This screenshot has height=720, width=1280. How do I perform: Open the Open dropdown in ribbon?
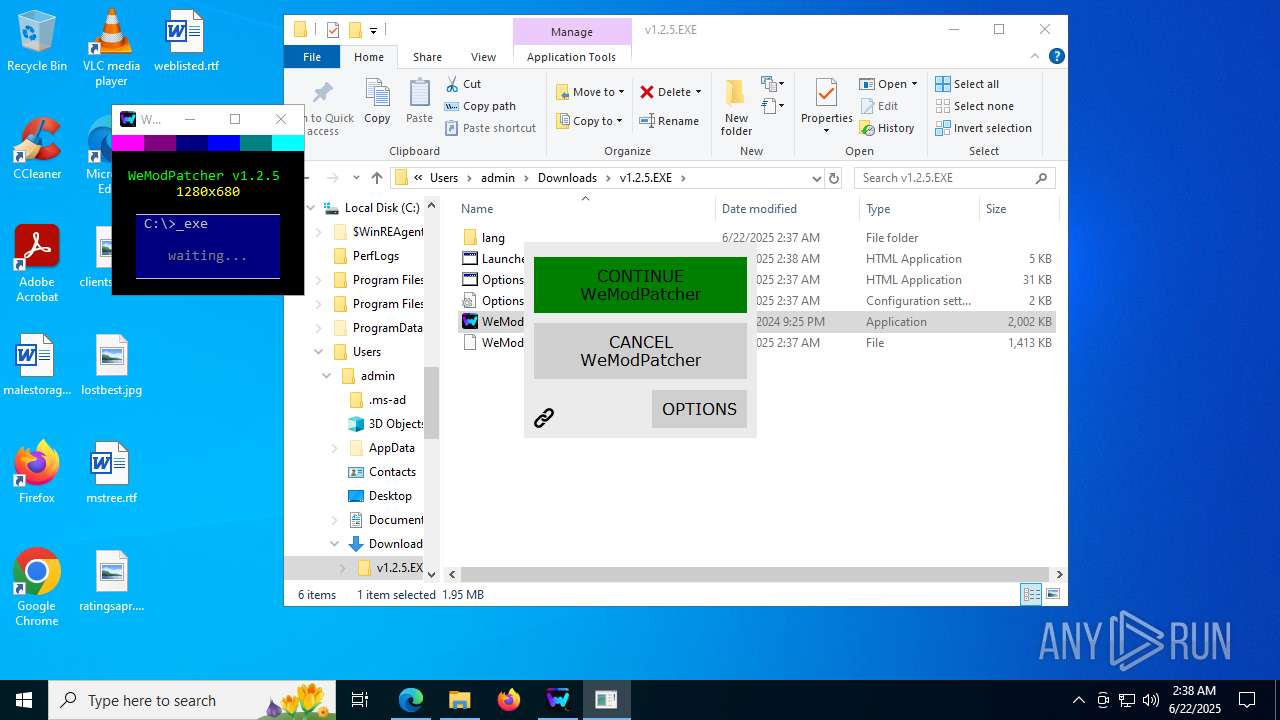(888, 84)
